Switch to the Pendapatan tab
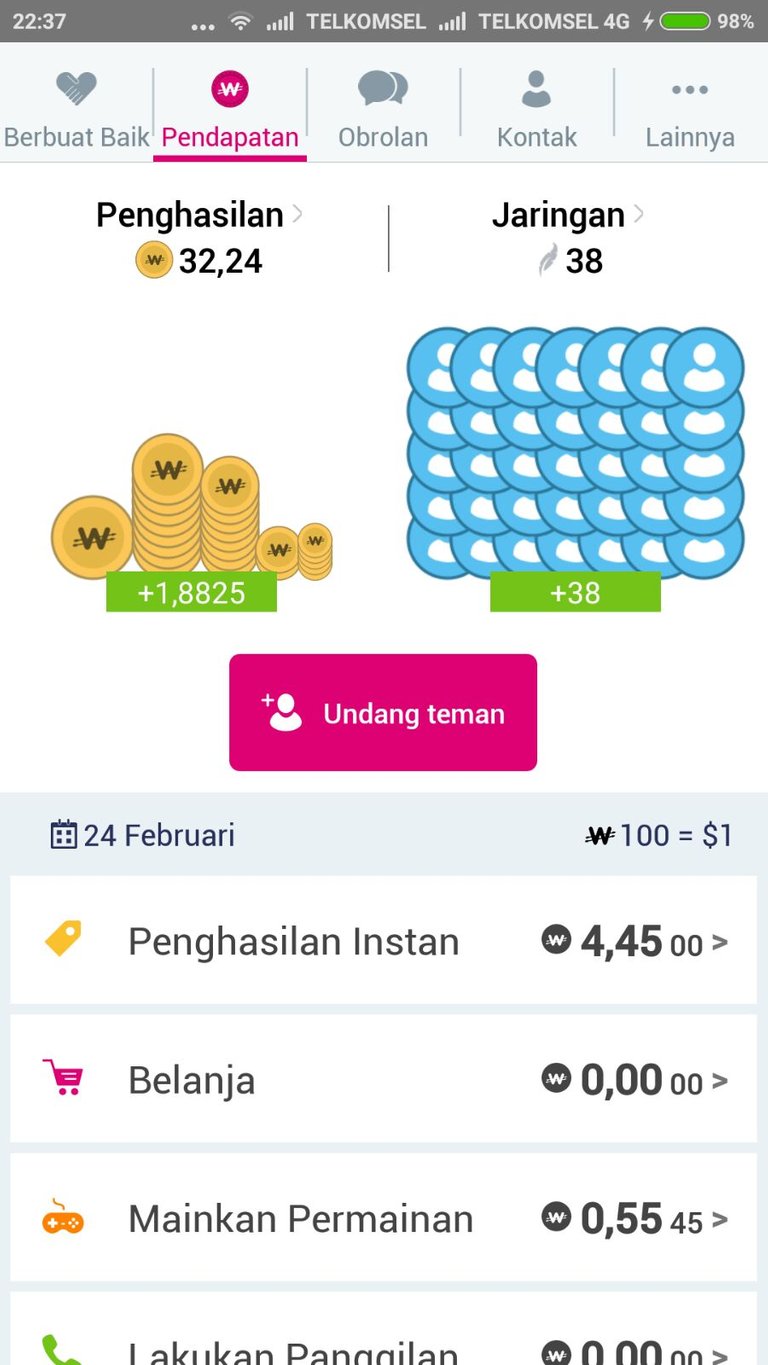Image resolution: width=768 pixels, height=1365 pixels. [230, 110]
